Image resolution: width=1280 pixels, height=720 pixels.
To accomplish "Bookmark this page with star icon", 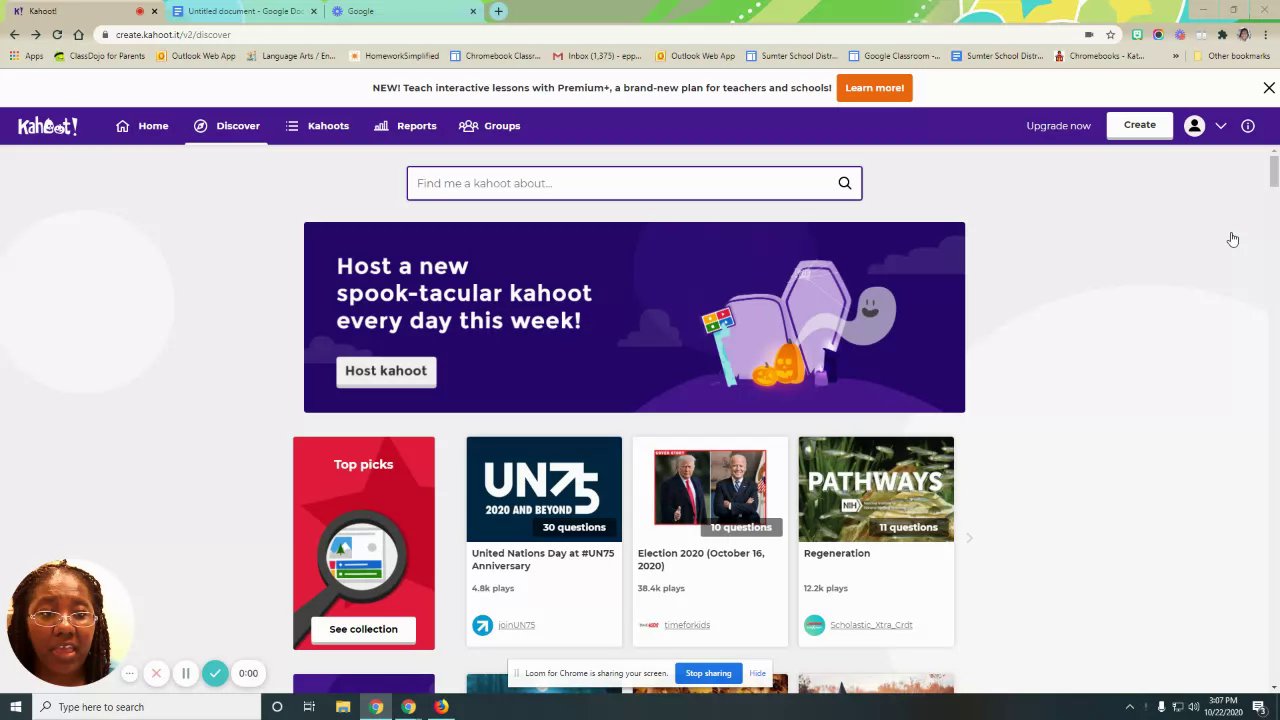I will 1110,35.
